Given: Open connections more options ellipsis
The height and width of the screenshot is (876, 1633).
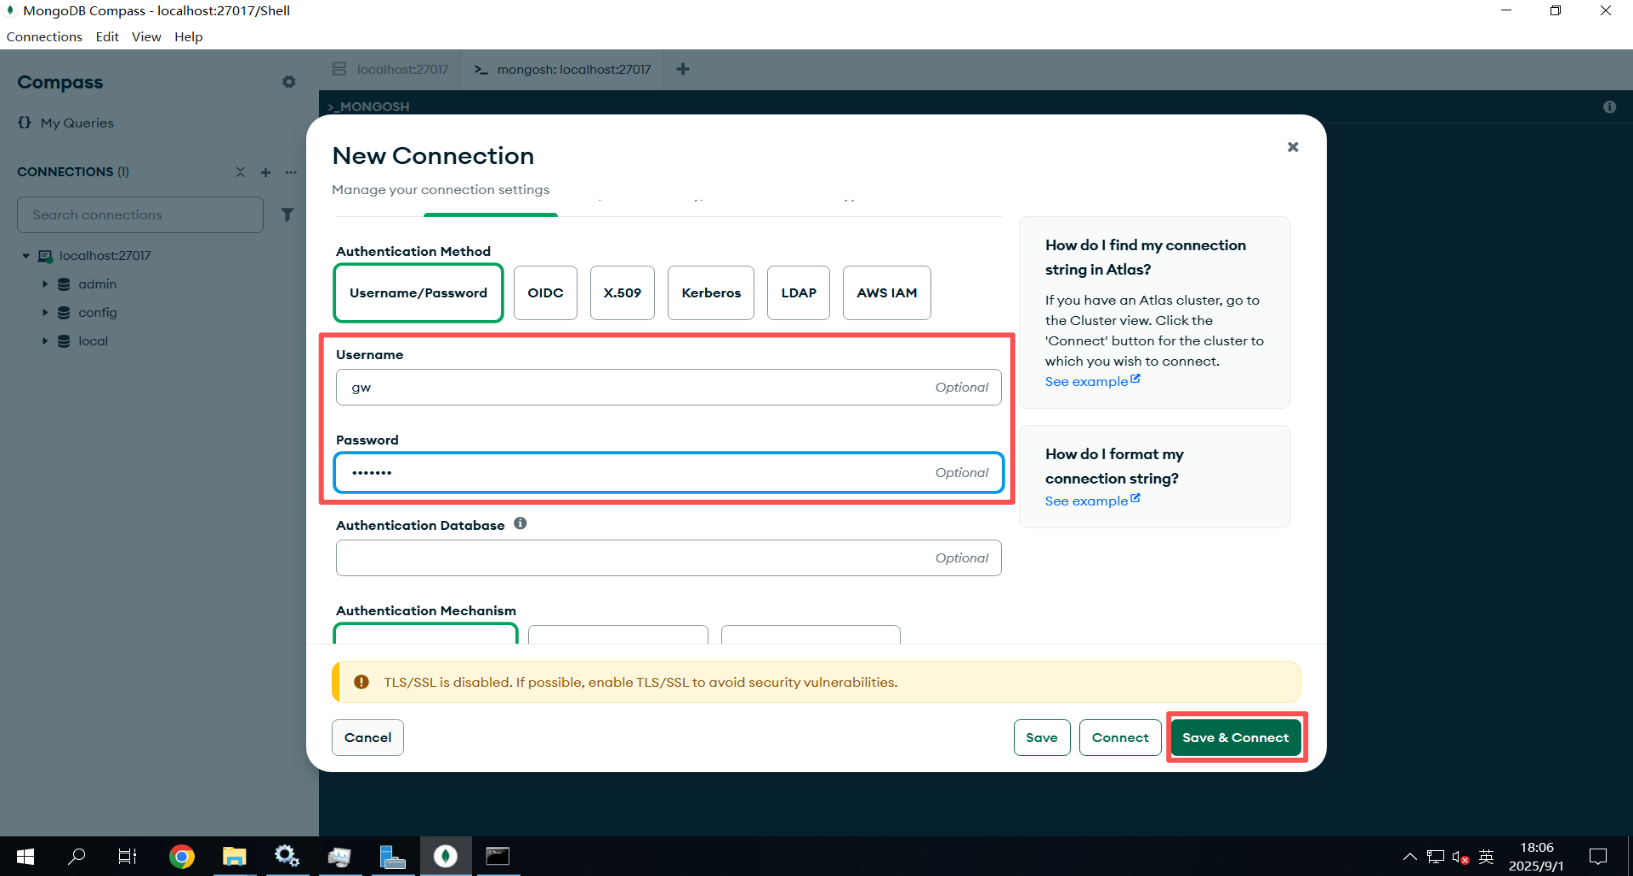Looking at the screenshot, I should pyautogui.click(x=291, y=172).
